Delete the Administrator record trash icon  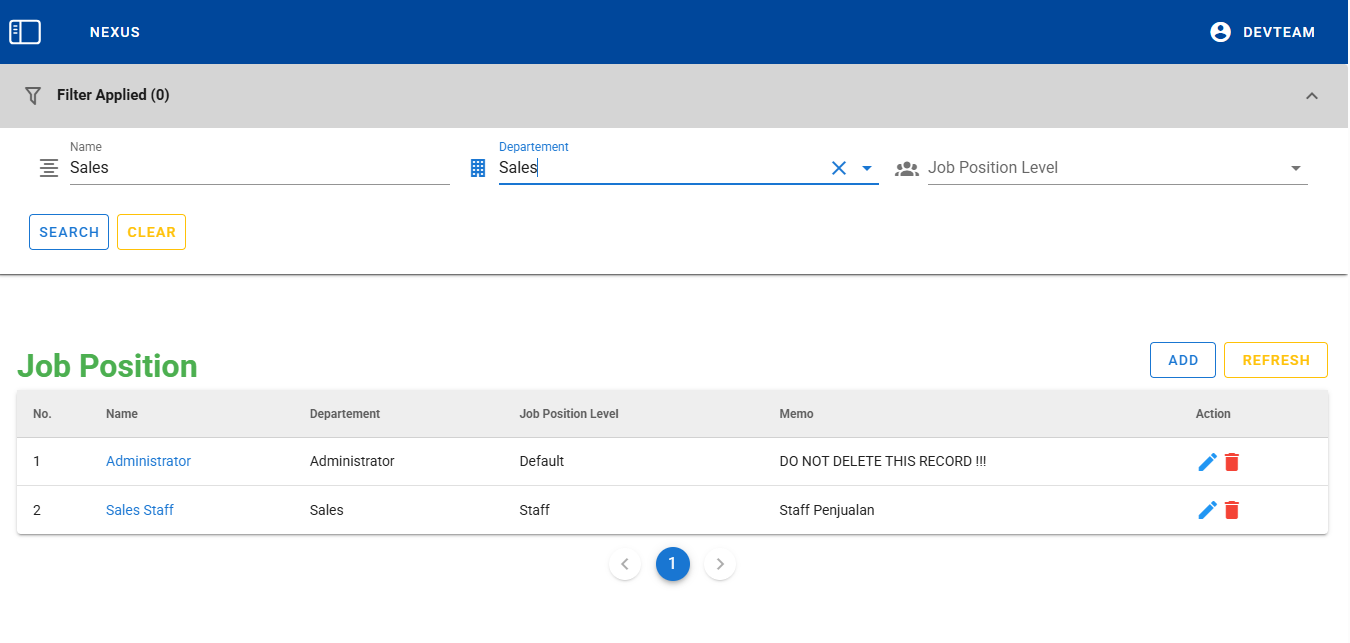[1232, 462]
